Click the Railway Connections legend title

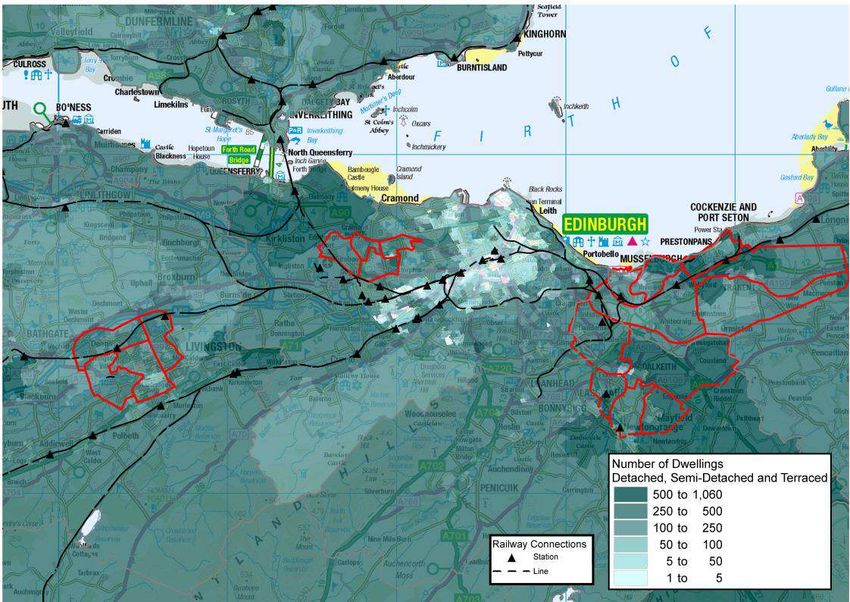[539, 544]
